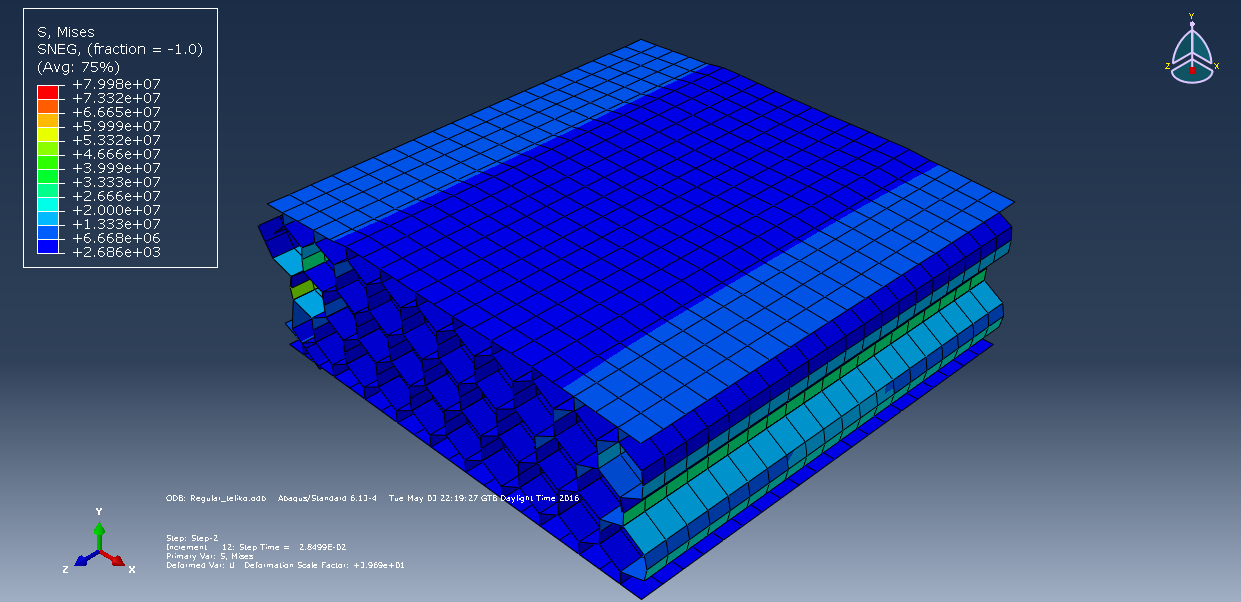The width and height of the screenshot is (1241, 602).
Task: Click the date stamp in the title block
Action: tap(484, 497)
